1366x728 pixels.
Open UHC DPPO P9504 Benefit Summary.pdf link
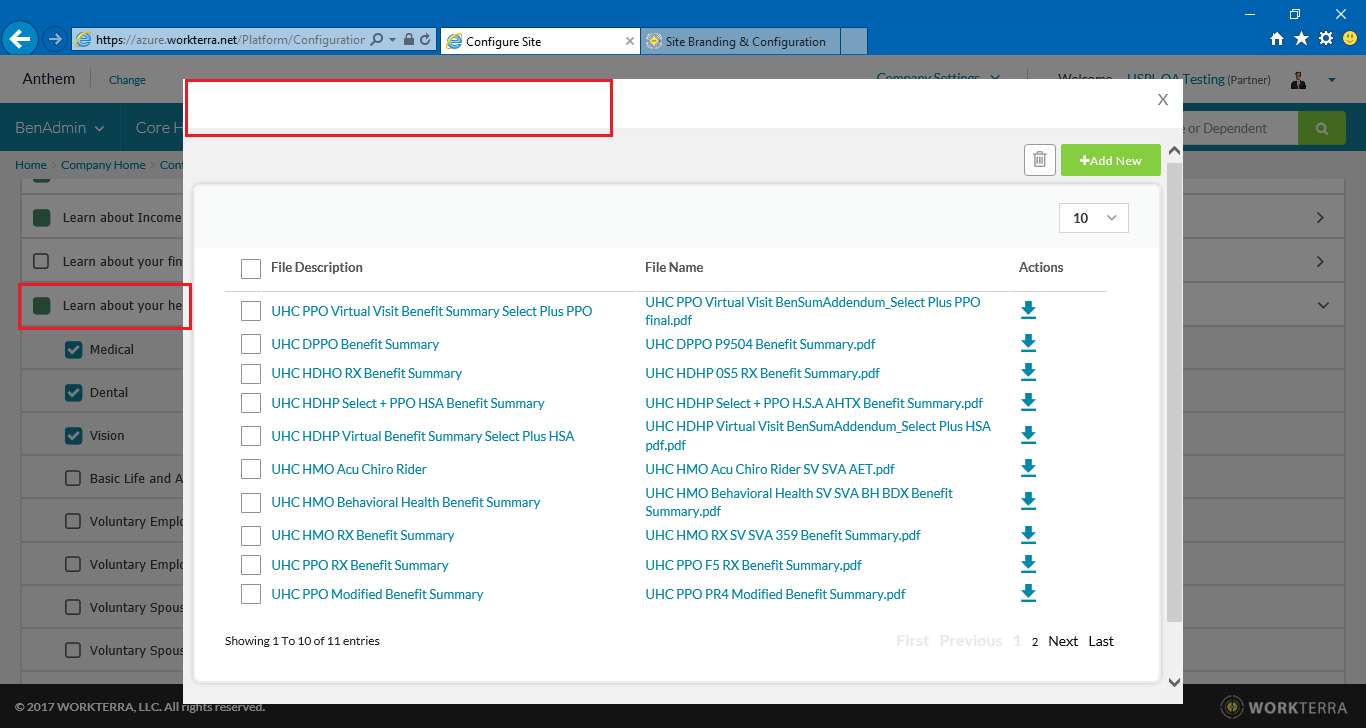pyautogui.click(x=760, y=344)
